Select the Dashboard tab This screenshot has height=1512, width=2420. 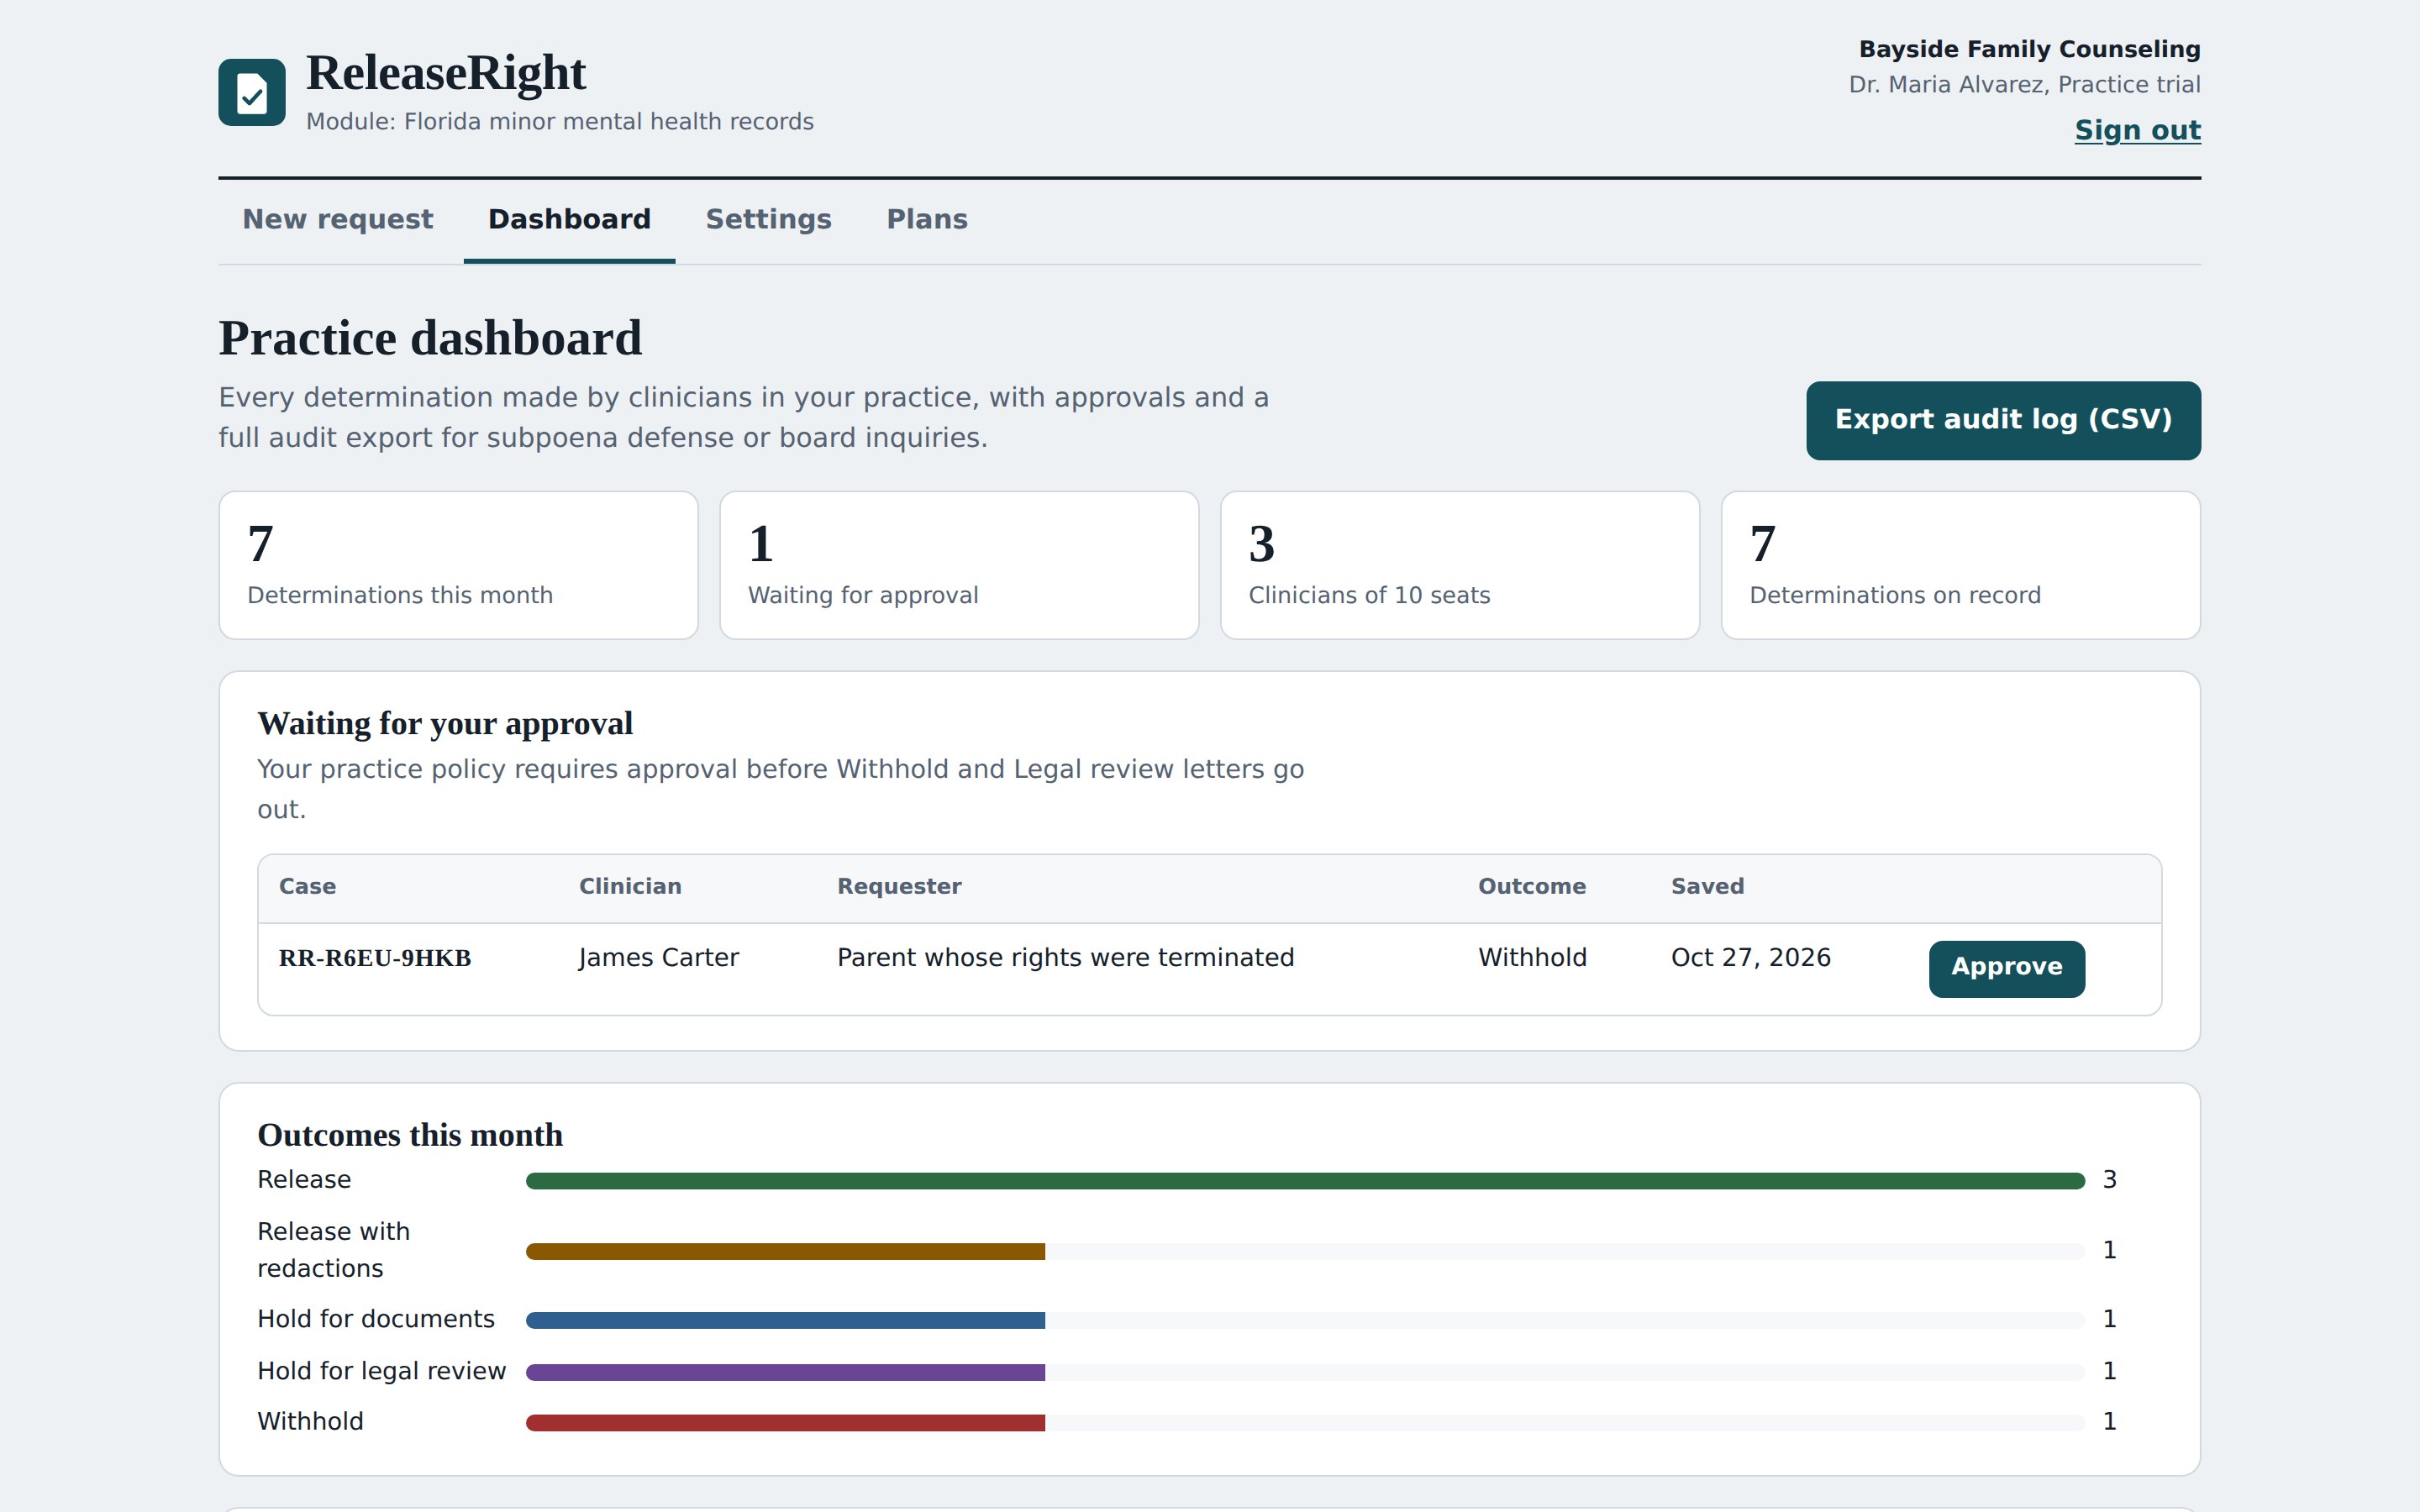(569, 220)
